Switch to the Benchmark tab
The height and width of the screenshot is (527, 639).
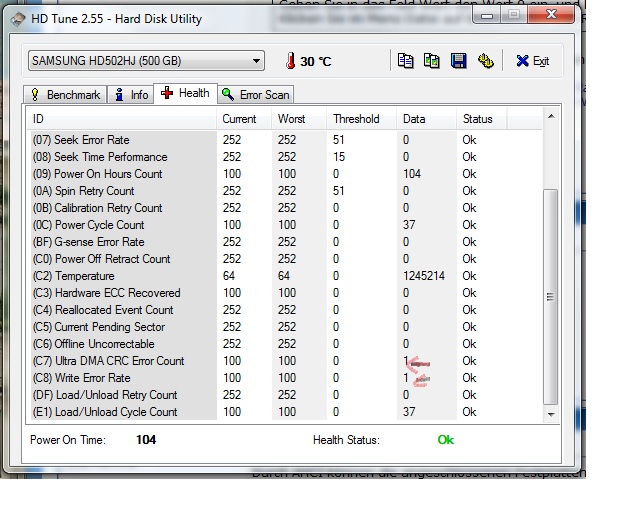(65, 95)
